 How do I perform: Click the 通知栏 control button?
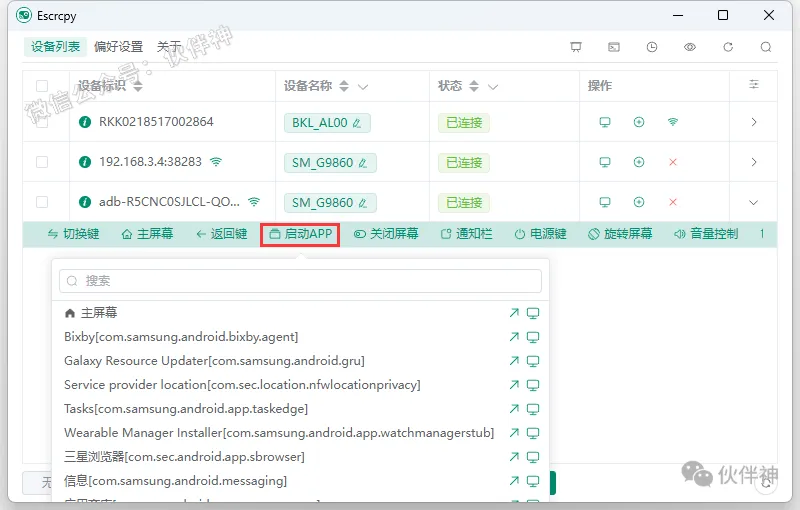tap(466, 234)
